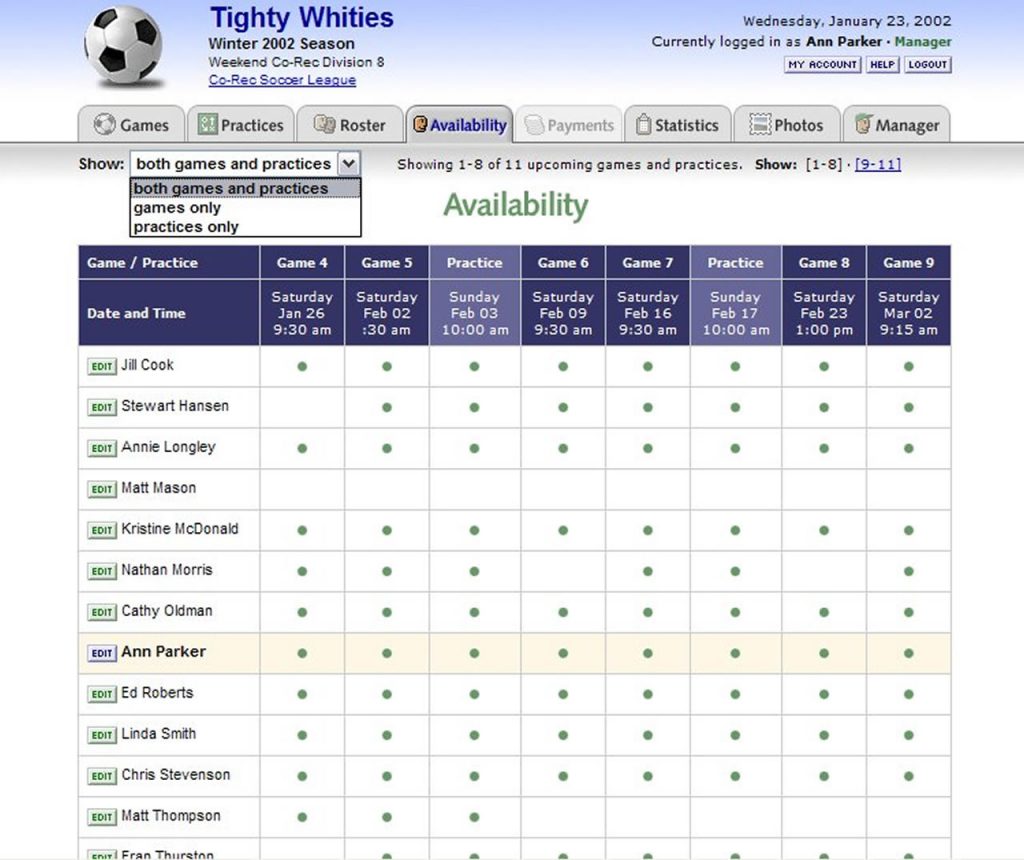Open the Roster tab
Image resolution: width=1024 pixels, height=860 pixels.
[x=350, y=124]
